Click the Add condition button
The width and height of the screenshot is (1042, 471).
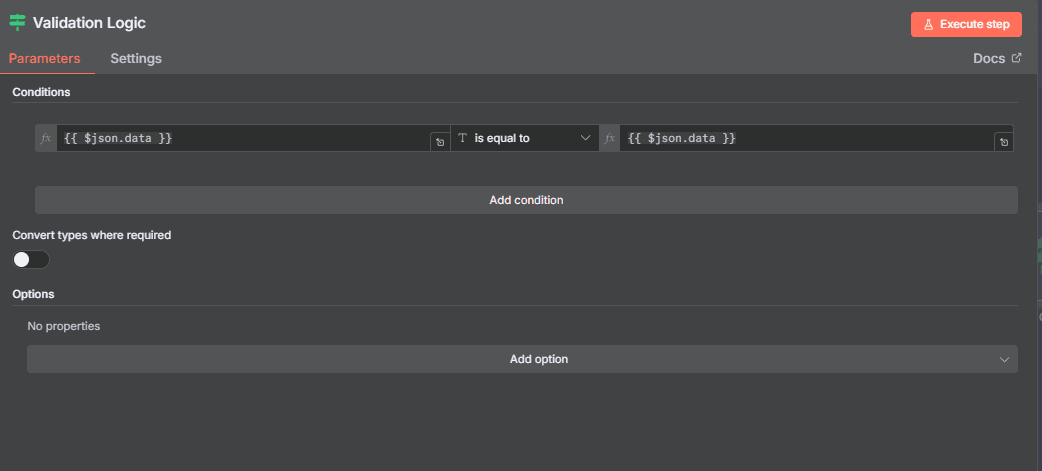pos(526,200)
